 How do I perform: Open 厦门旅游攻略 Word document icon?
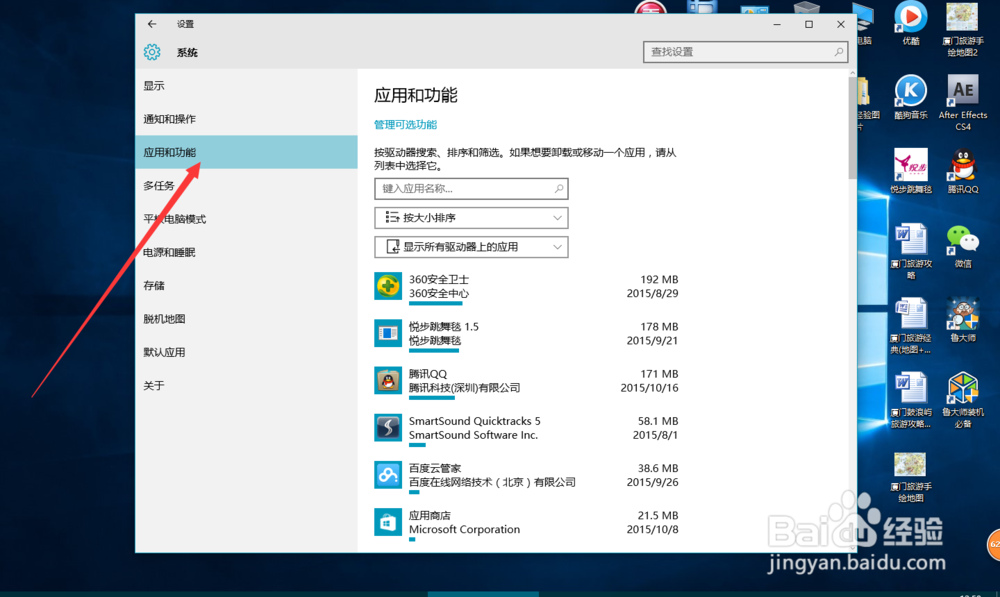[911, 251]
